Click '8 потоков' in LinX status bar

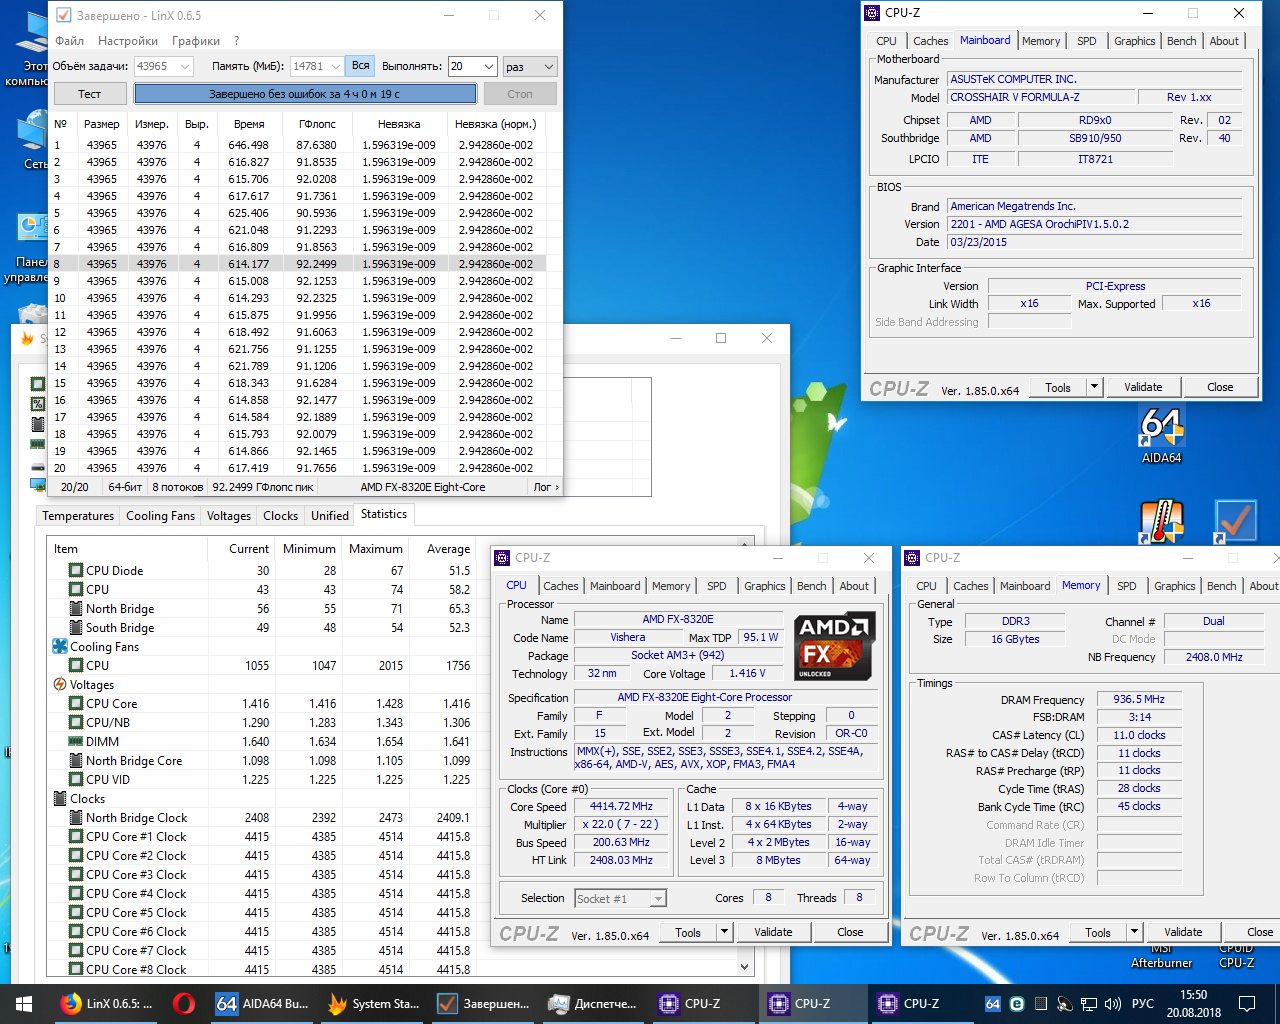[178, 487]
